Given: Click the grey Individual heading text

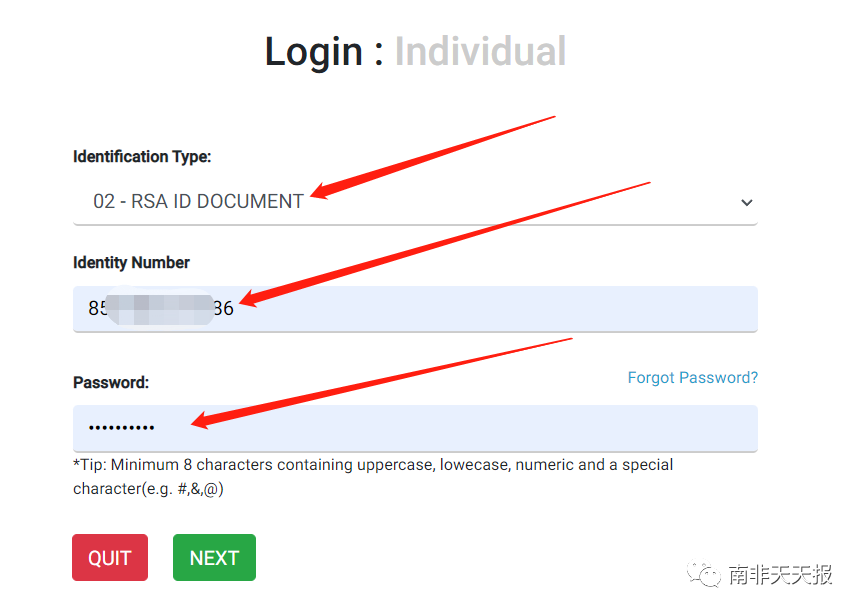Looking at the screenshot, I should coord(480,52).
